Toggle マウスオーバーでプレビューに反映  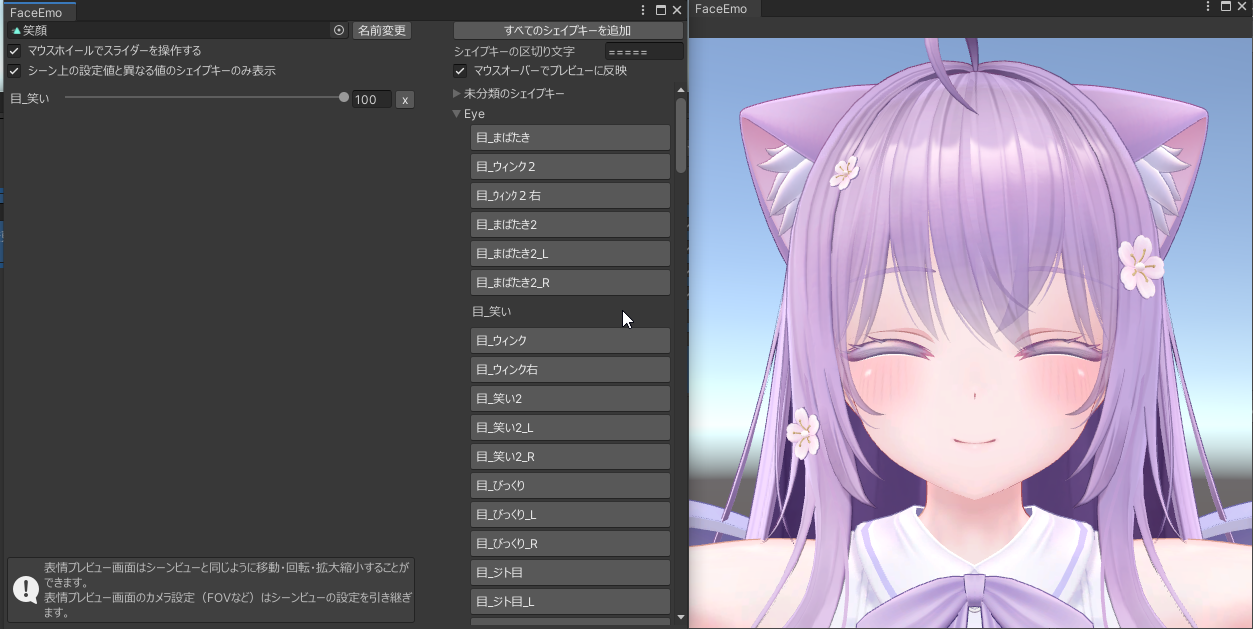pyautogui.click(x=459, y=70)
